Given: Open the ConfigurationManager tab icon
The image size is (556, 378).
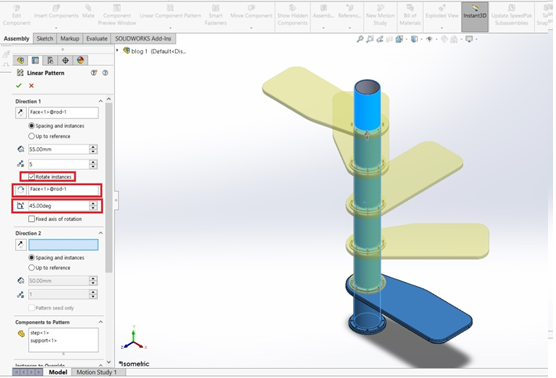Looking at the screenshot, I should click(x=50, y=60).
